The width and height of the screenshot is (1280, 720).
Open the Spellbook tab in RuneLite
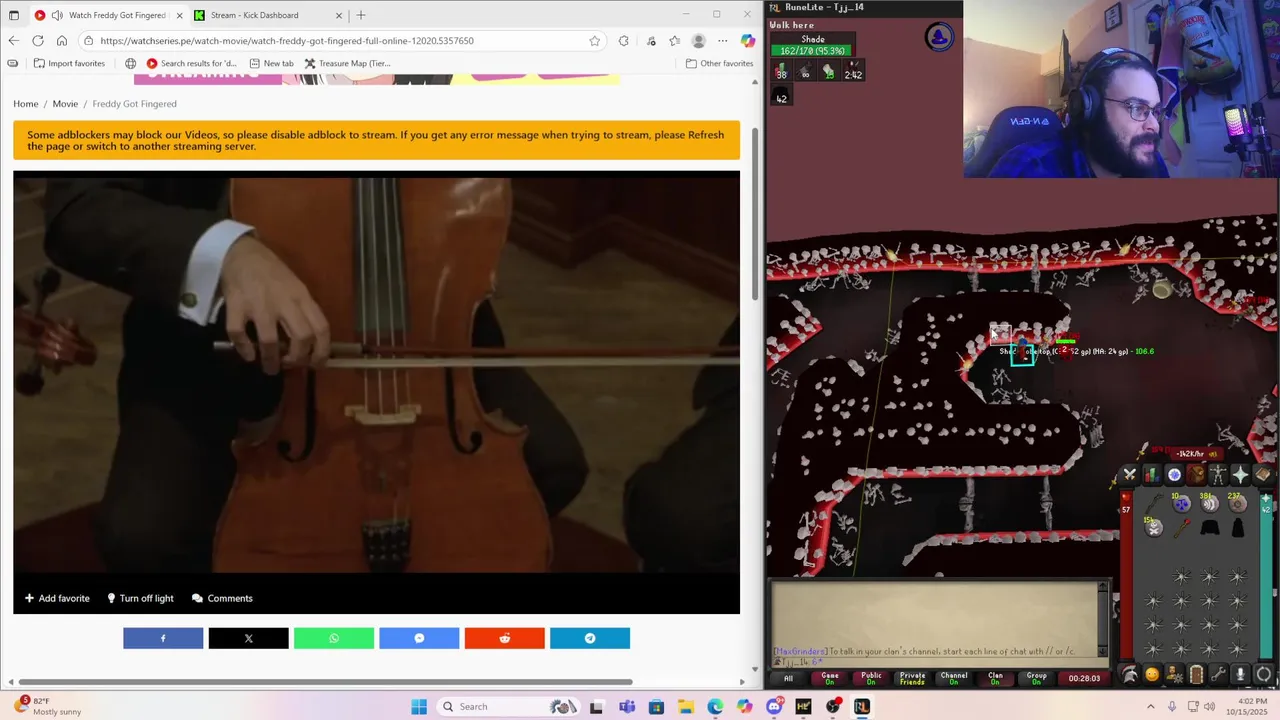[1263, 473]
